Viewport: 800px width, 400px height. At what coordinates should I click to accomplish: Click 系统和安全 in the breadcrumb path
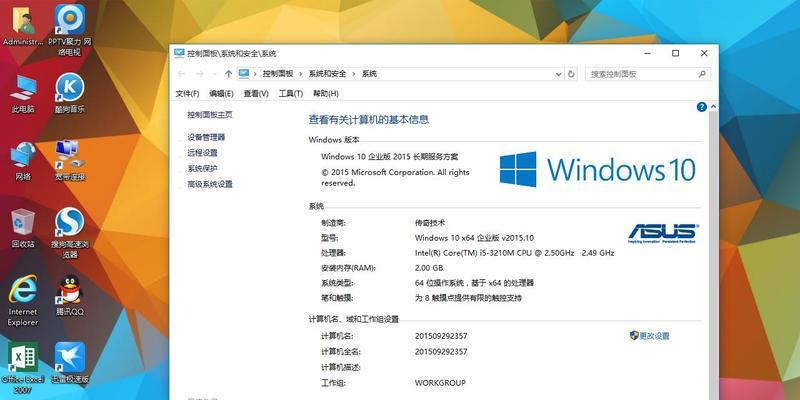coord(328,74)
